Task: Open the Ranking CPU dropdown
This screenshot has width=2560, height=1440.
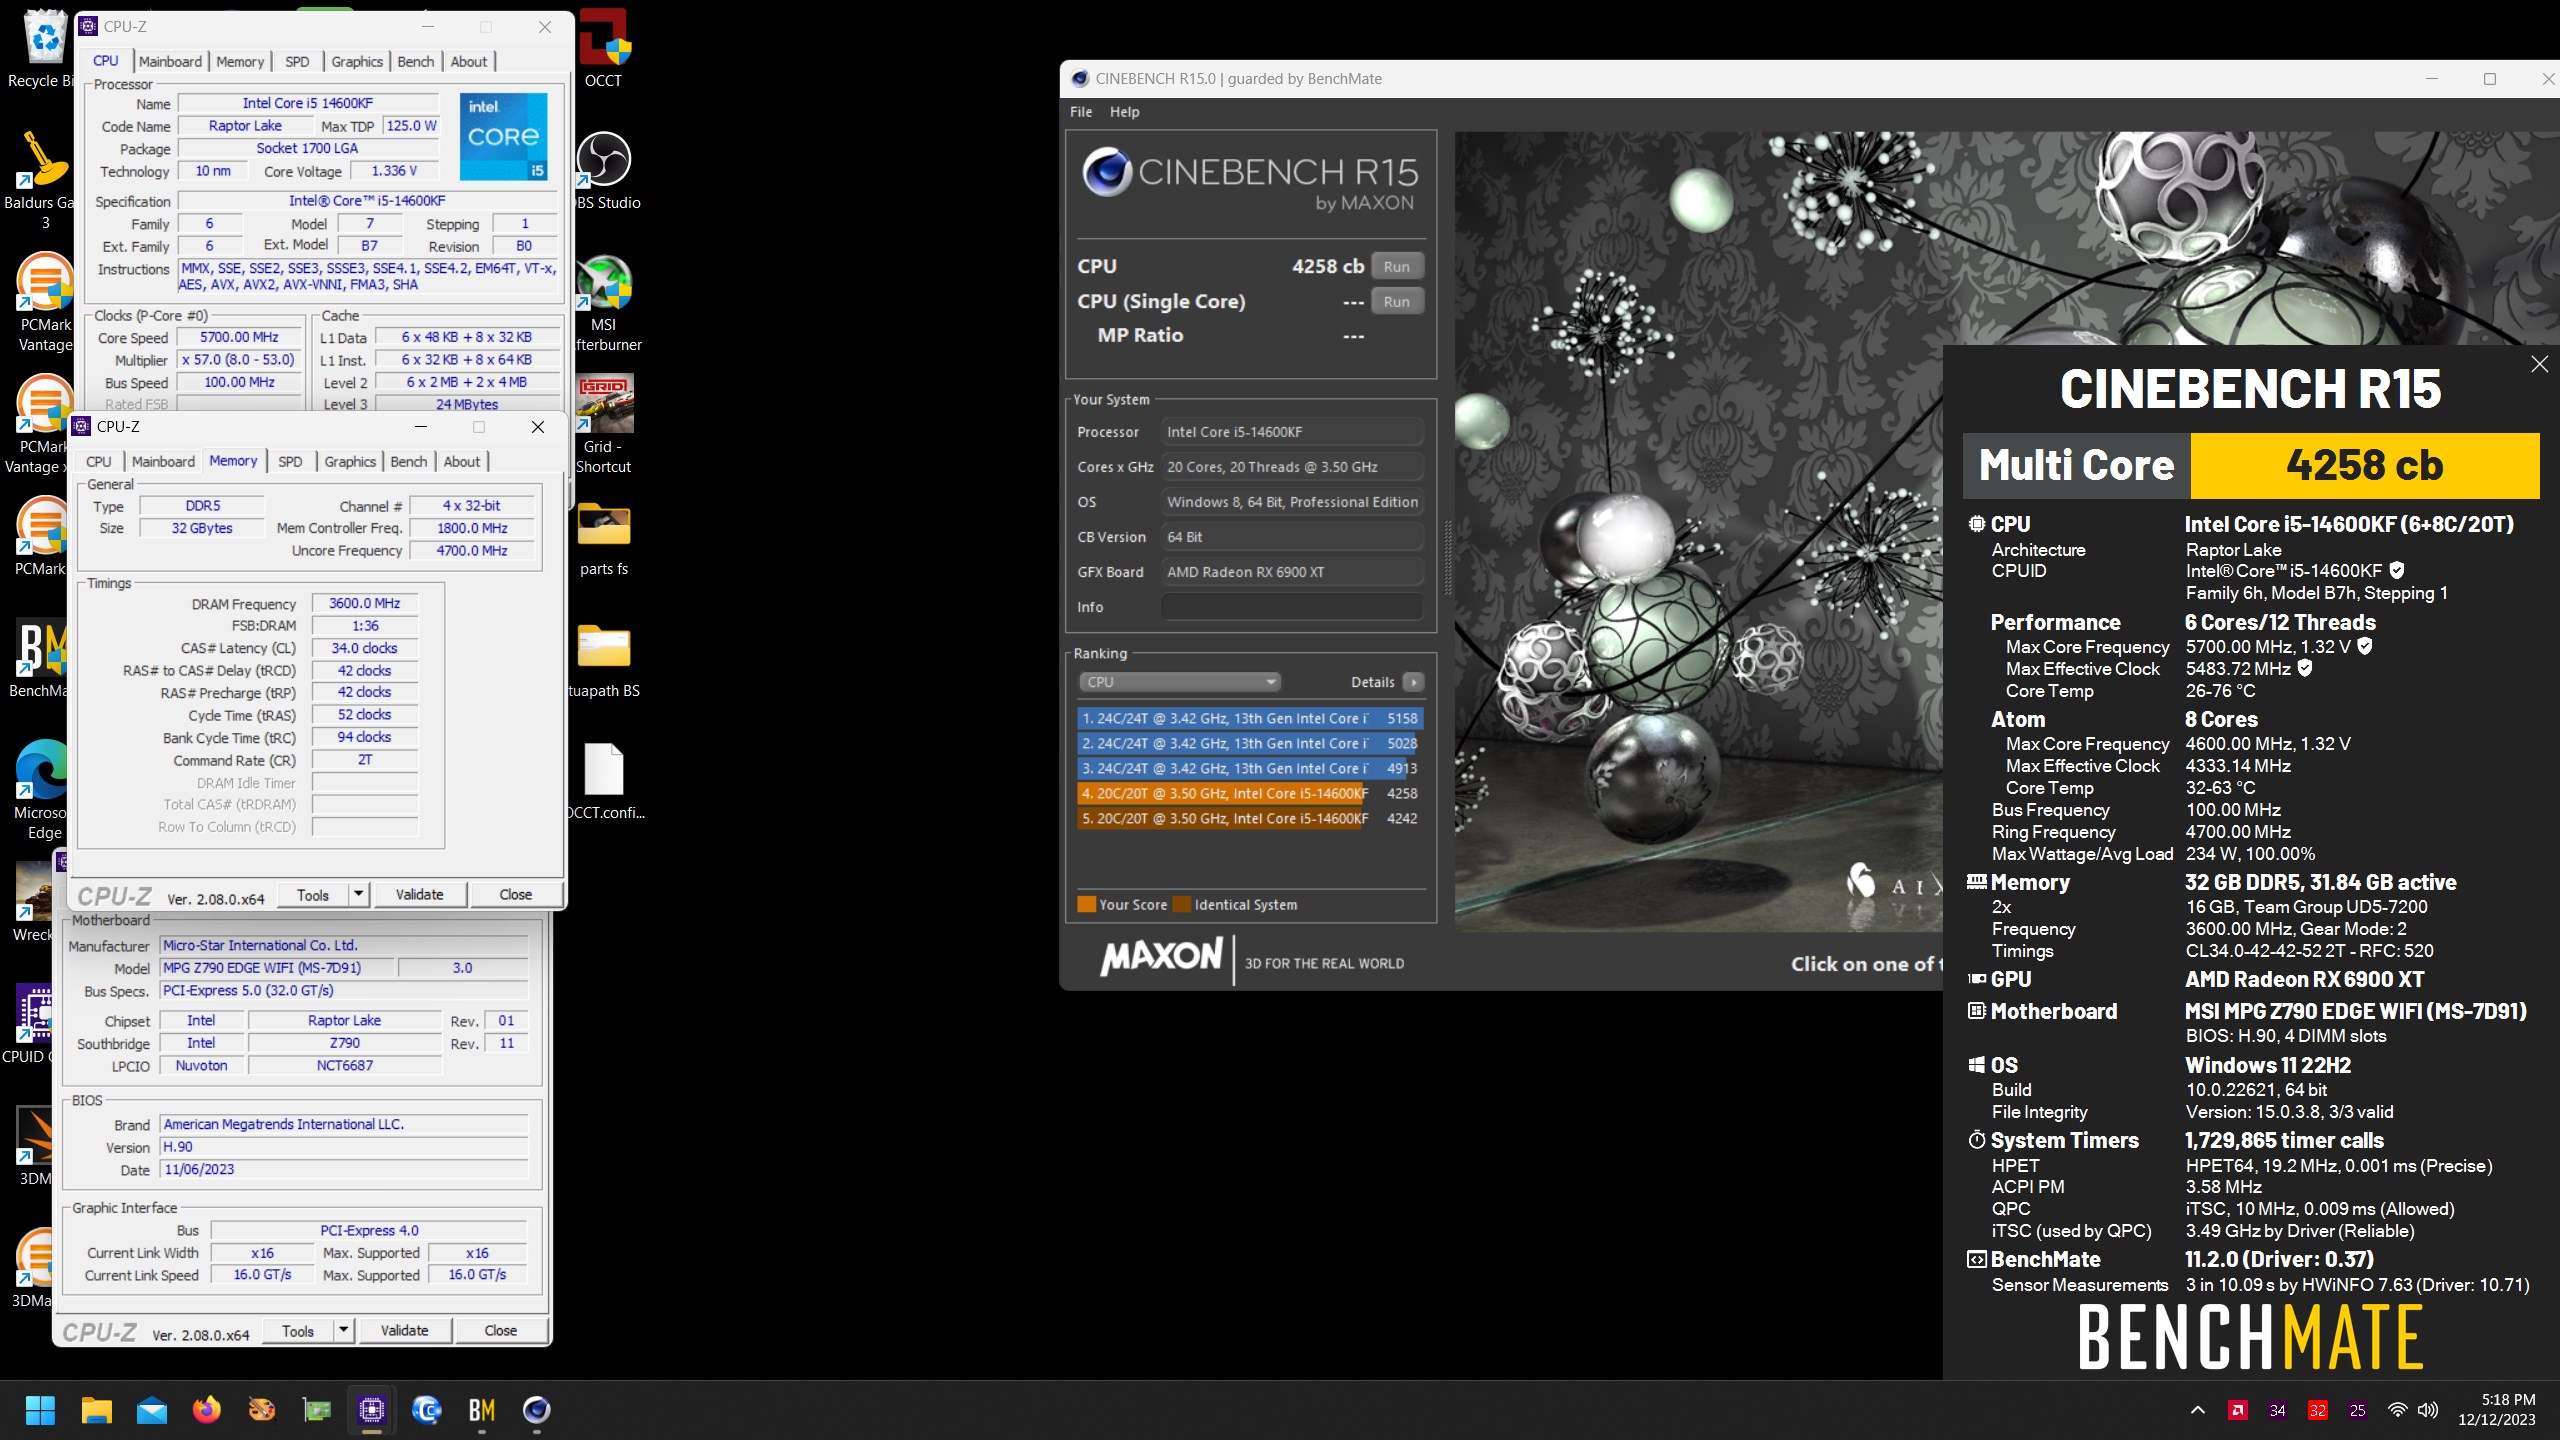Action: [x=1179, y=682]
